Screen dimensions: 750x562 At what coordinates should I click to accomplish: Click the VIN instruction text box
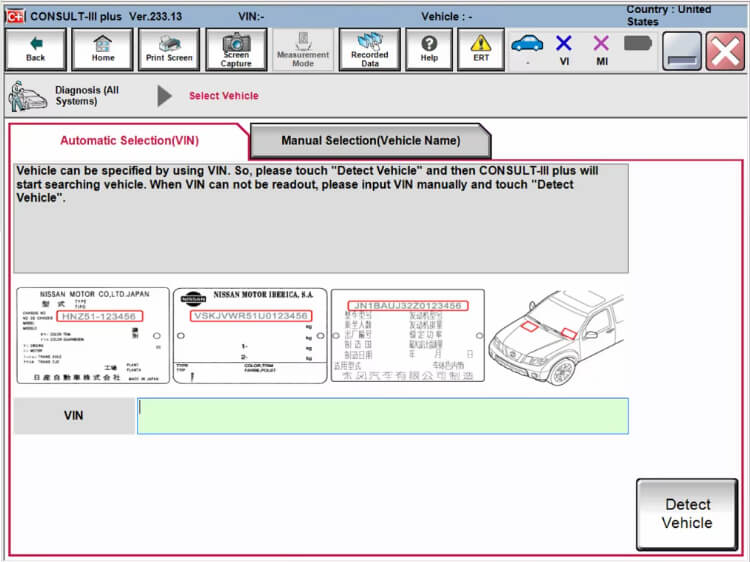[321, 218]
